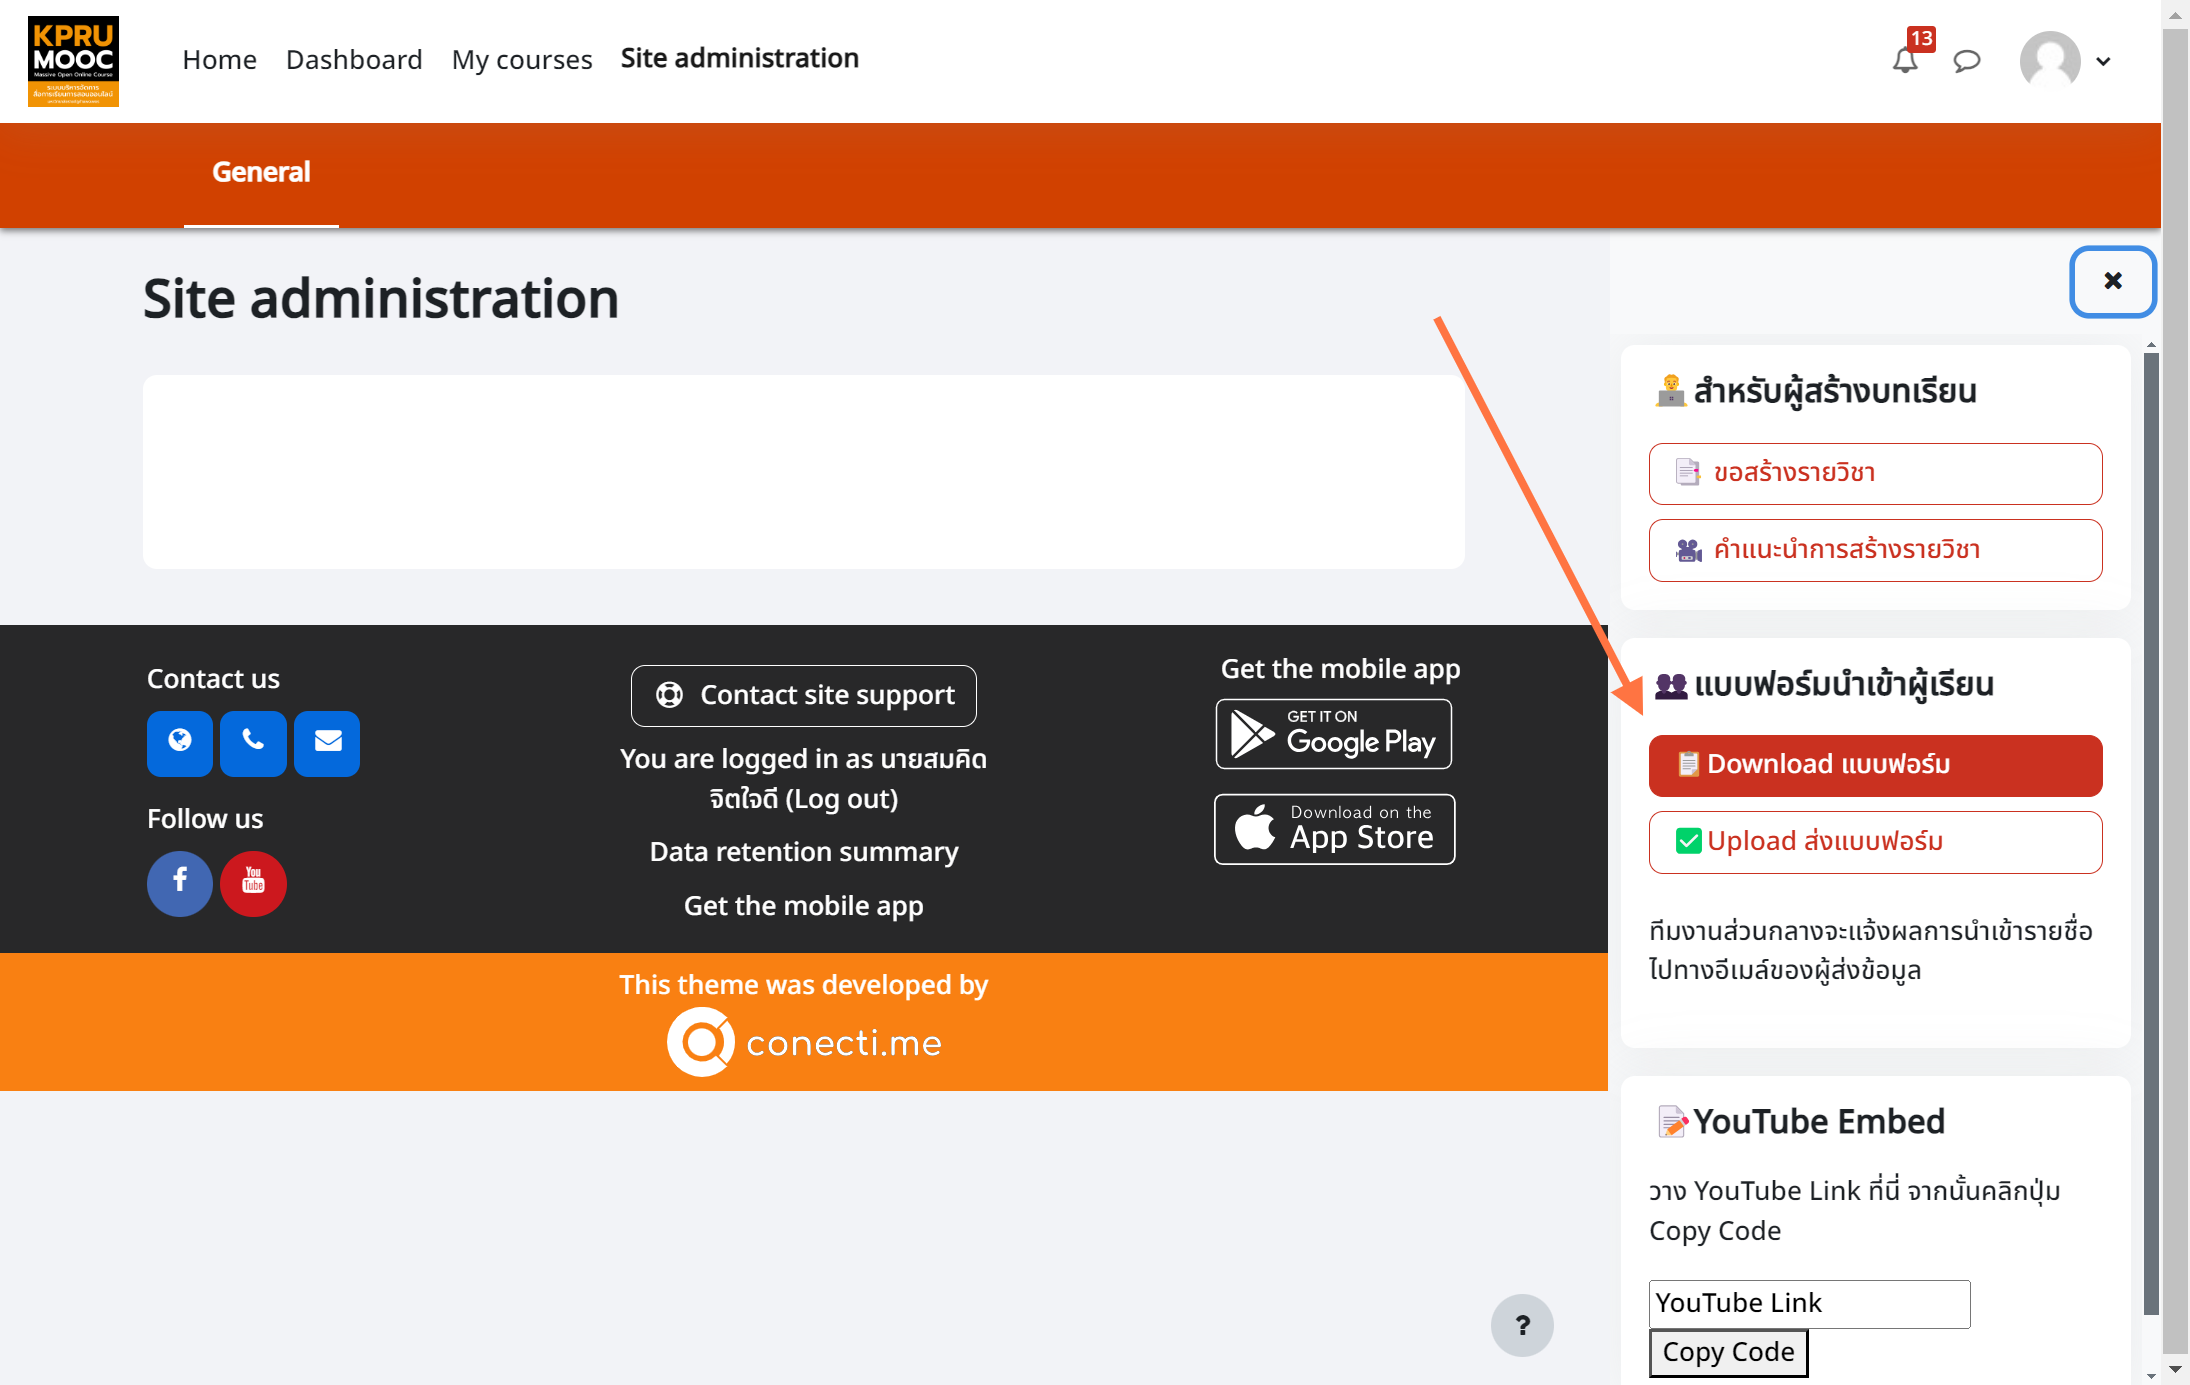Click Upload ส่งแบบฟอร์ม button
Image resolution: width=2190 pixels, height=1385 pixels.
click(x=1875, y=842)
